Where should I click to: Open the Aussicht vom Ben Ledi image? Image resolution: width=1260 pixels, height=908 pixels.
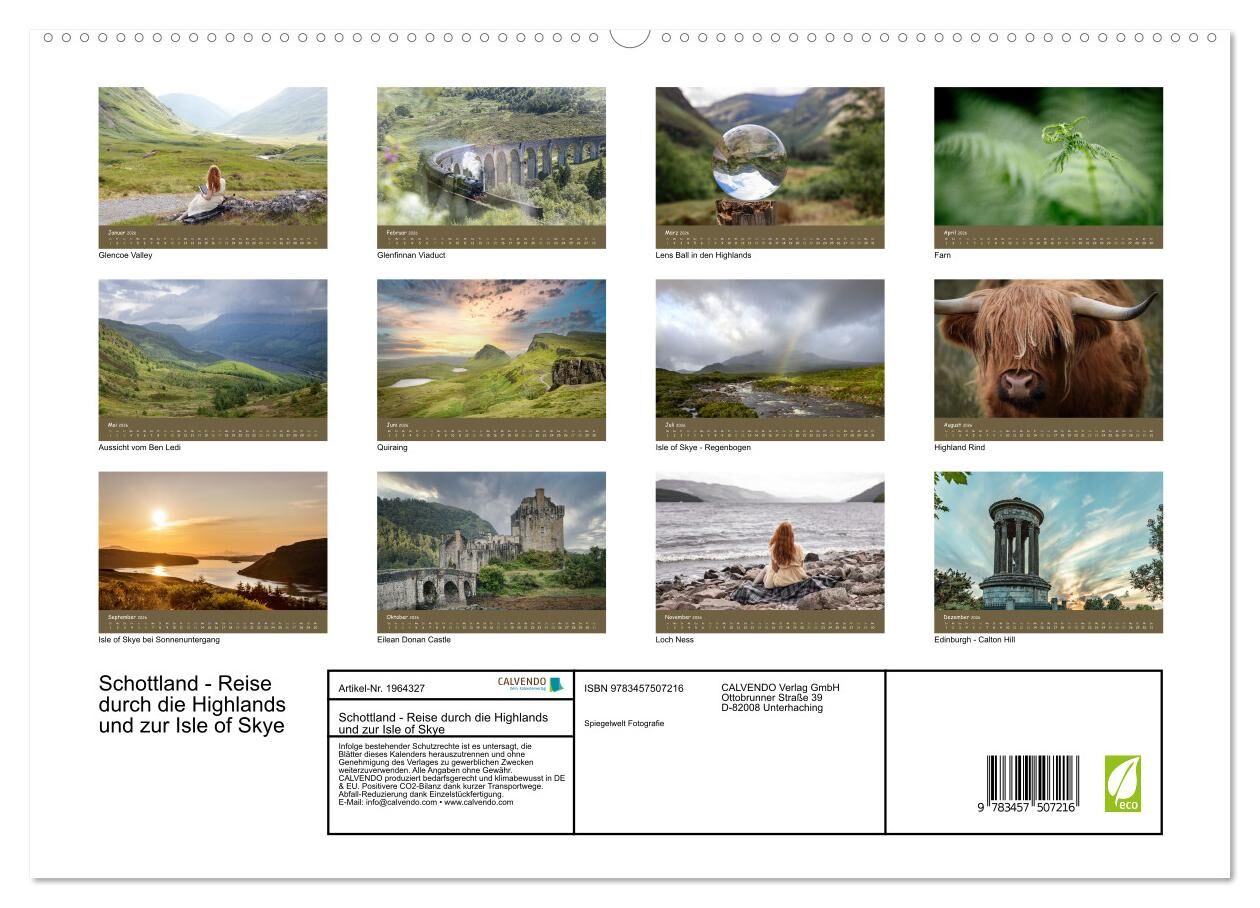[212, 349]
